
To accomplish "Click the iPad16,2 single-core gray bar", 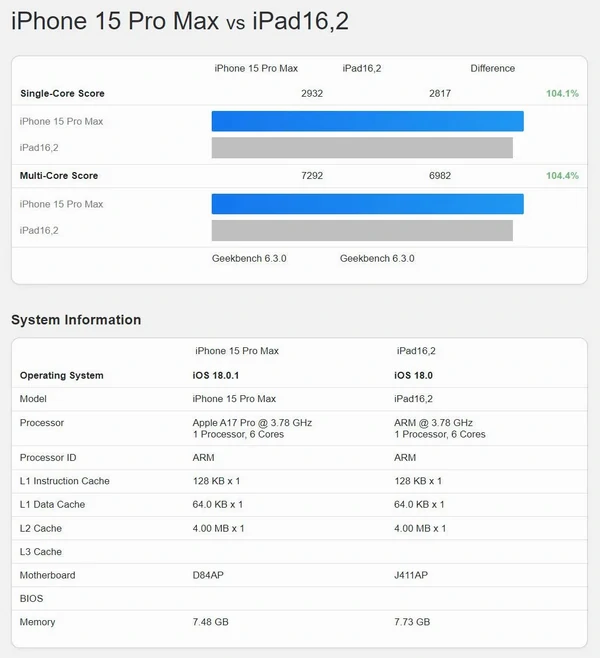I will (x=362, y=148).
